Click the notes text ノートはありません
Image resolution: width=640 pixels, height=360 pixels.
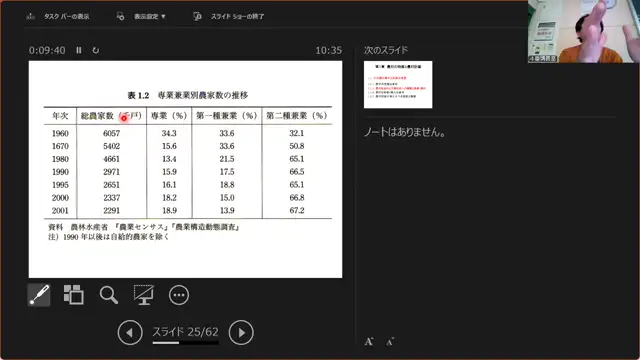(404, 132)
